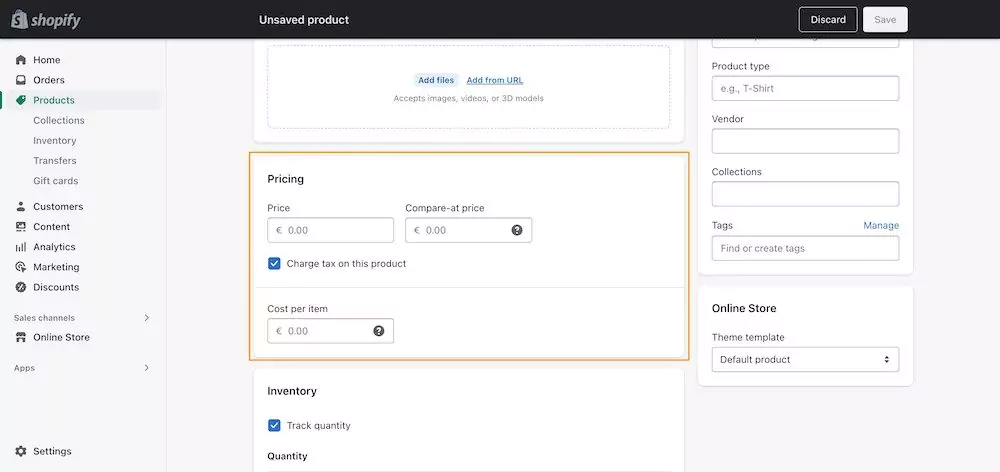
Task: Uncheck Charge tax on this product
Action: 274,263
